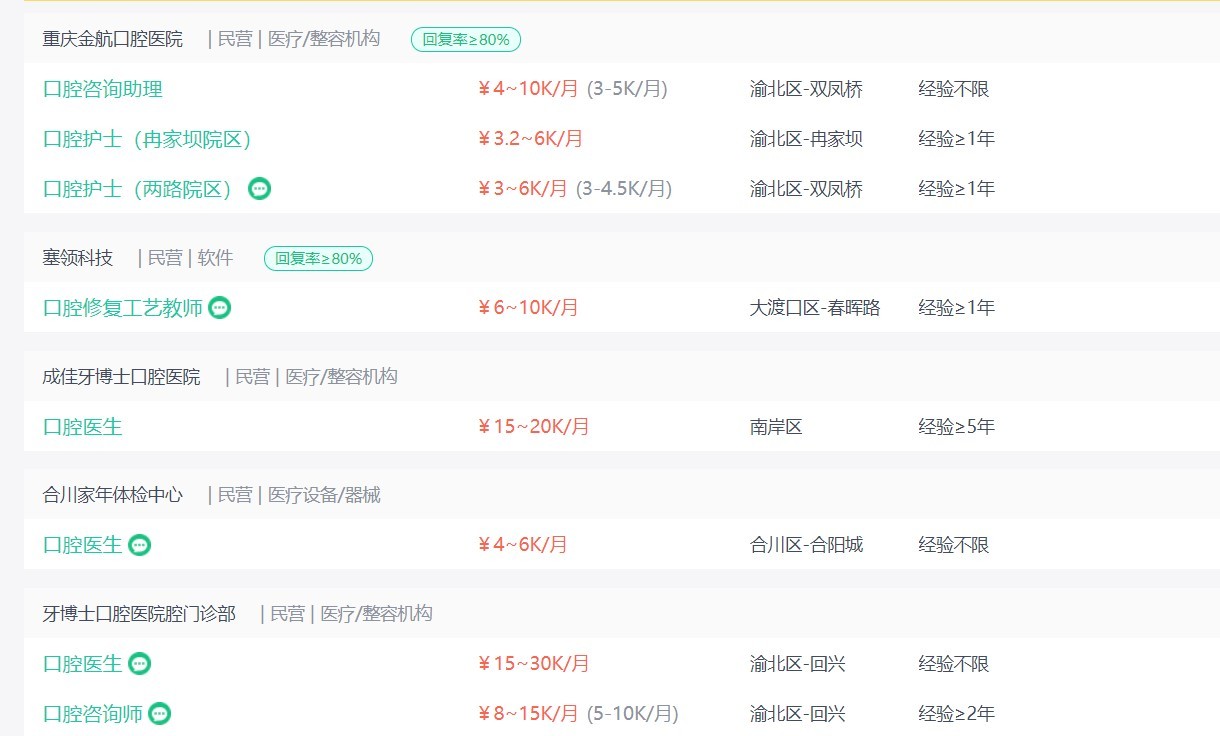
Task: Click chat icon next to 口腔咨询师
Action: 160,714
